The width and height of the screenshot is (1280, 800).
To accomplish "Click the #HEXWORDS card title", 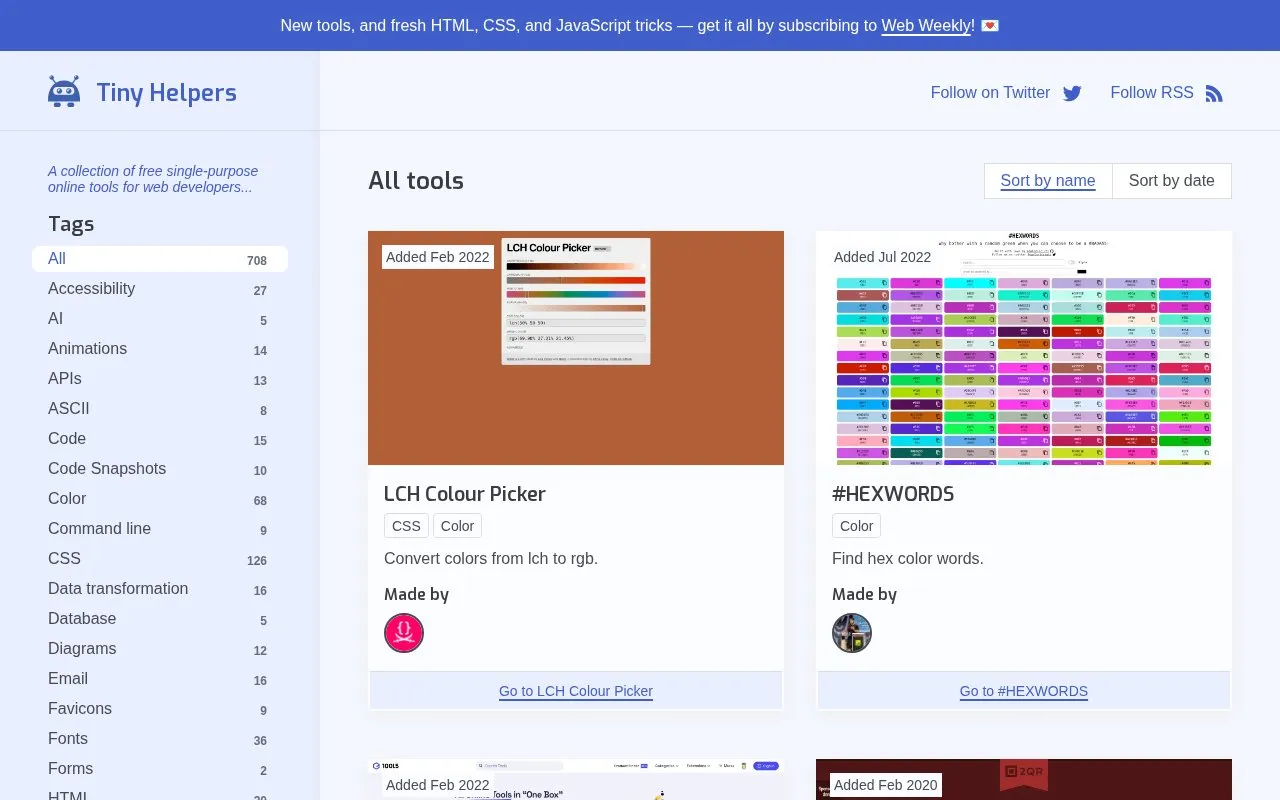I will [893, 494].
